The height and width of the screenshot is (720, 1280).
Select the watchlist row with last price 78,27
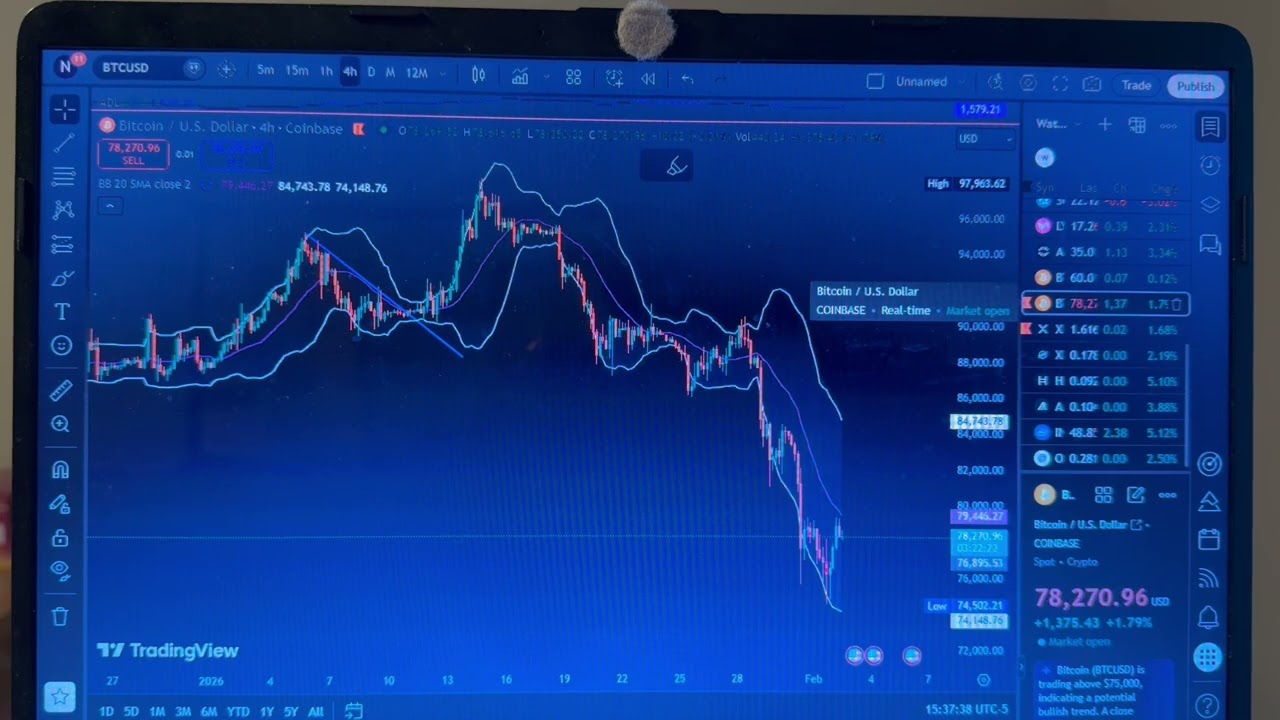(x=1105, y=304)
